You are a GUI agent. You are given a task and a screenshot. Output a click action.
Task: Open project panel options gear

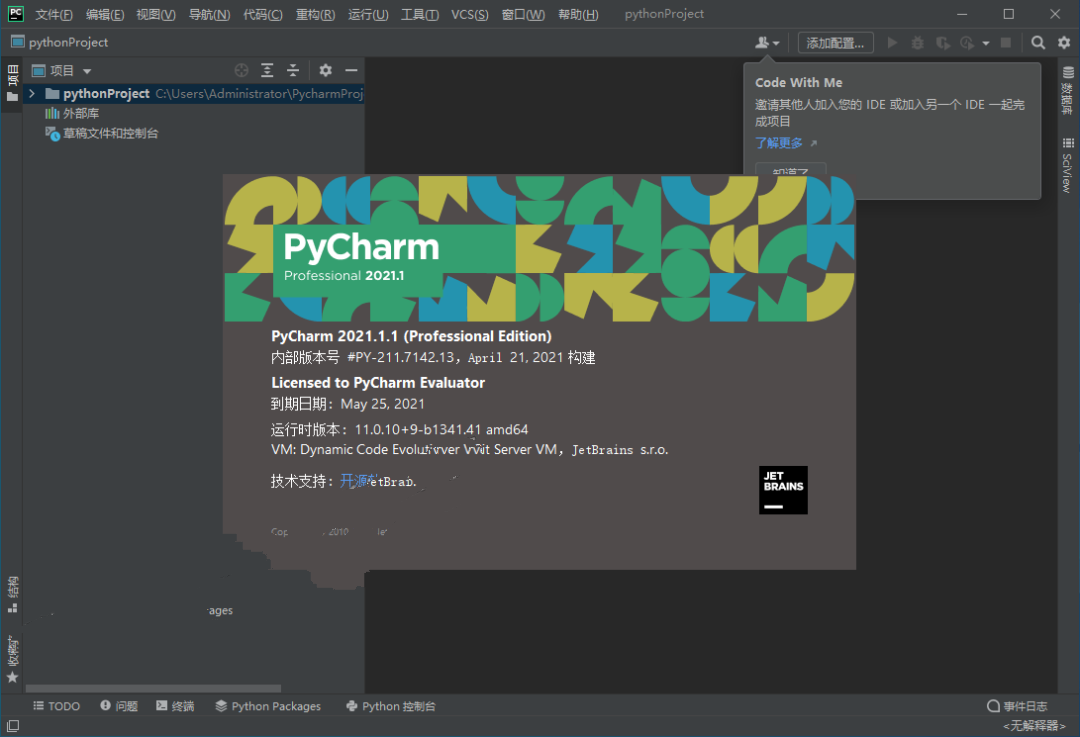point(325,70)
